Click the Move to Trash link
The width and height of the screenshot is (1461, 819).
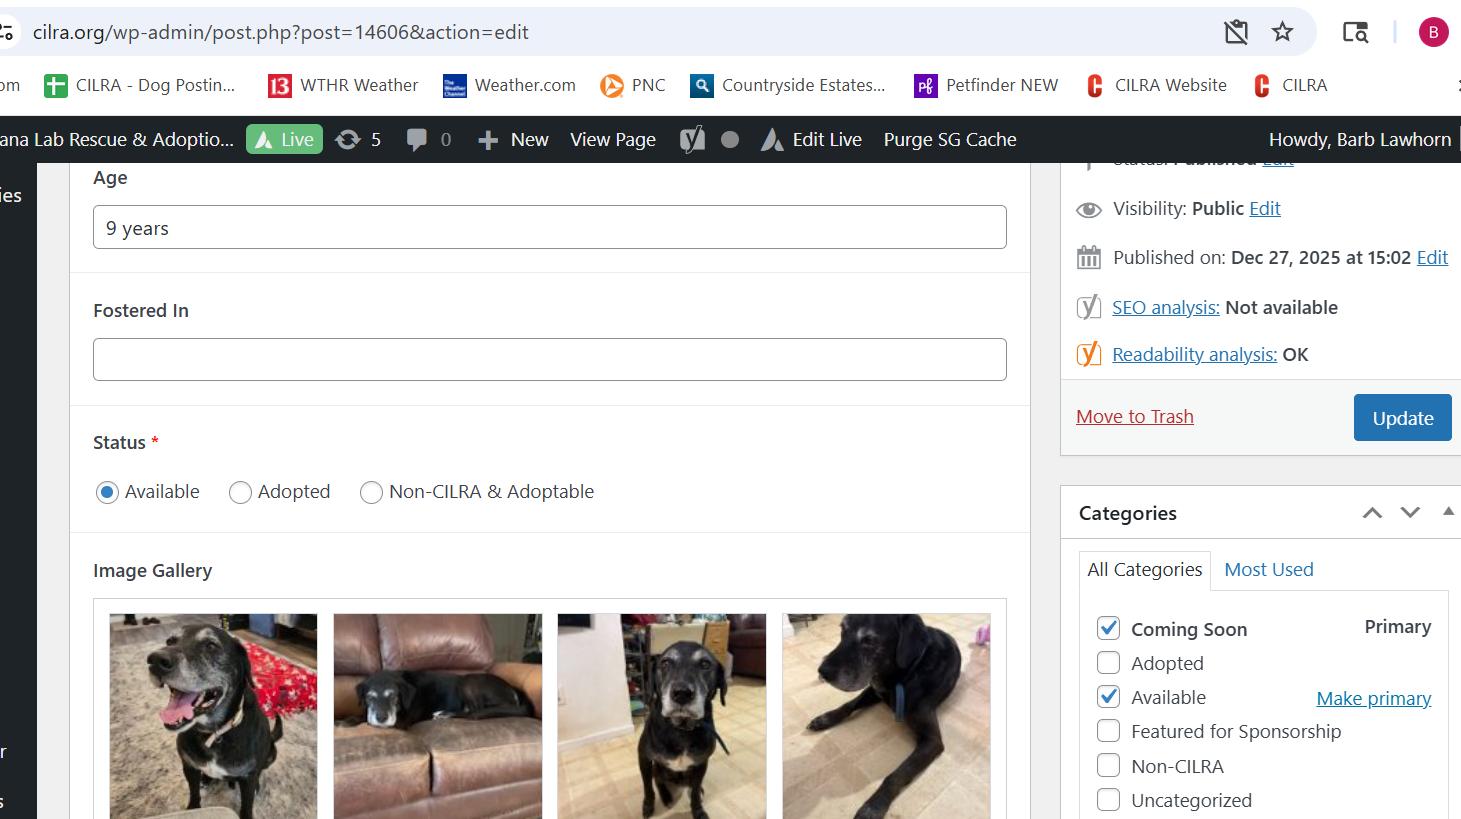coord(1134,416)
